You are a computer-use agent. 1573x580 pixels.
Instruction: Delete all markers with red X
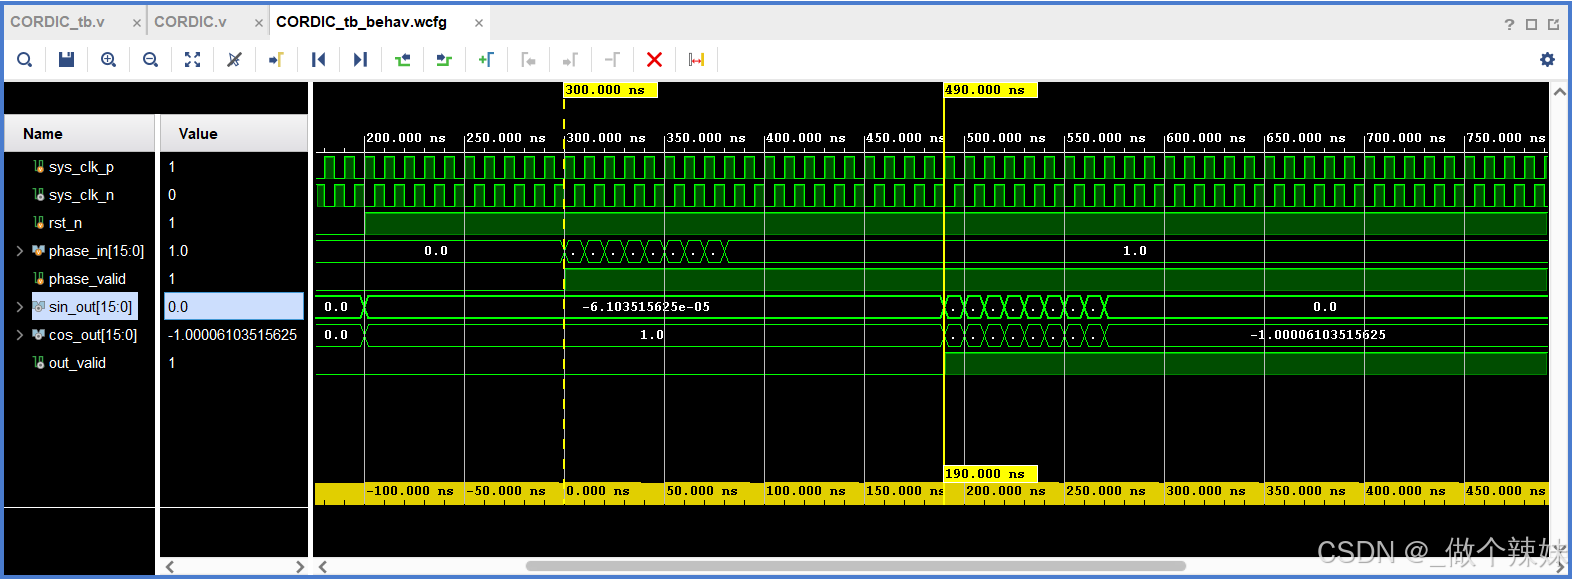(654, 60)
